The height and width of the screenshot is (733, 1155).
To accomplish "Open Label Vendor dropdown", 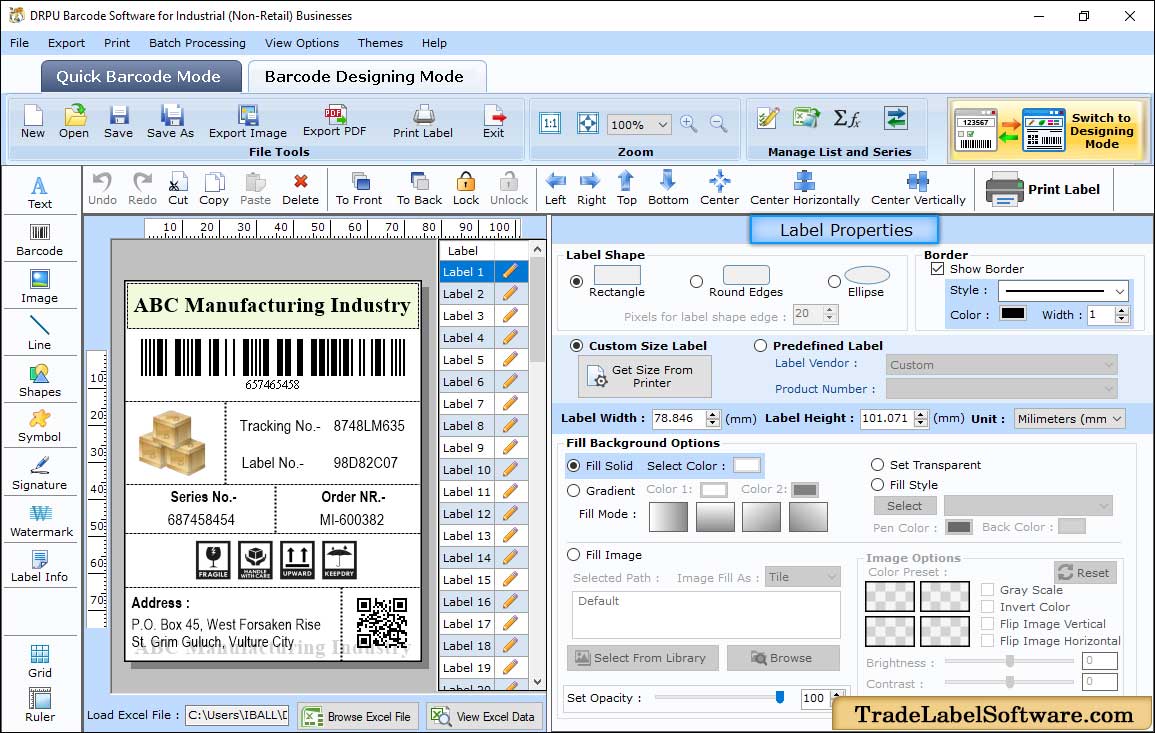I will click(1001, 365).
